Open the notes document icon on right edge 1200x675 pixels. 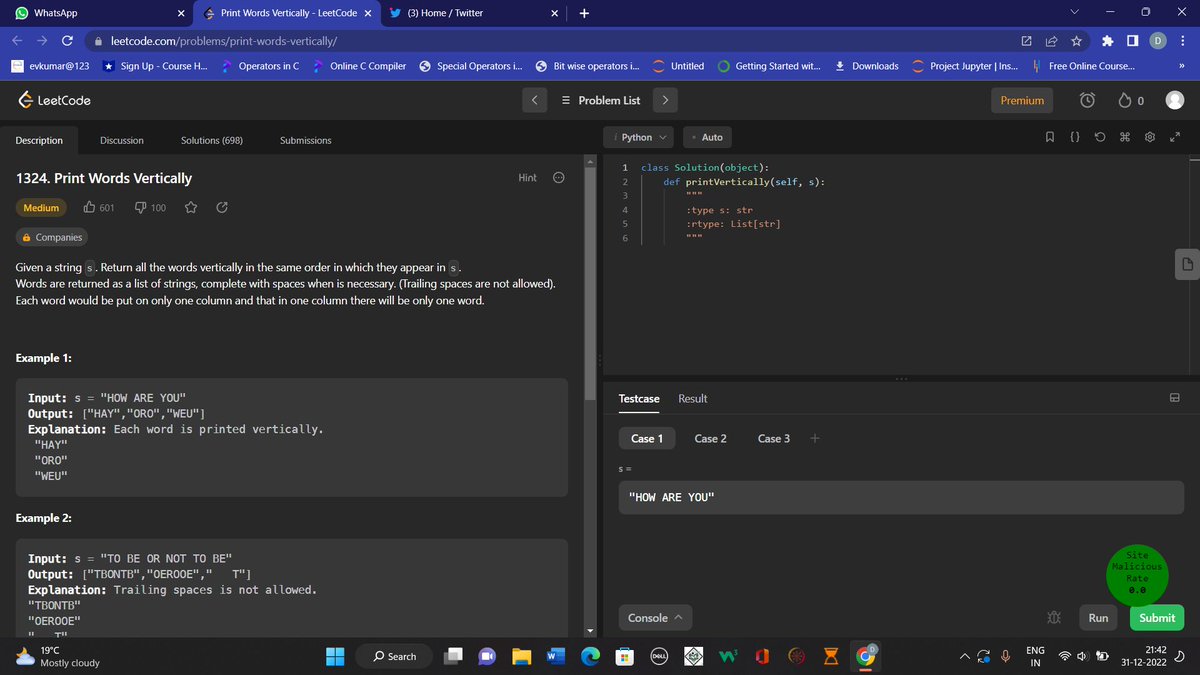(1186, 265)
